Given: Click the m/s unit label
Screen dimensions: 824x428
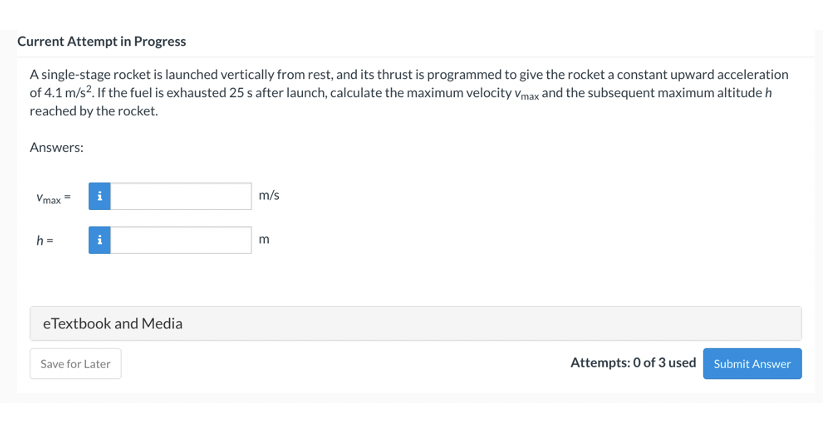Looking at the screenshot, I should point(269,196).
